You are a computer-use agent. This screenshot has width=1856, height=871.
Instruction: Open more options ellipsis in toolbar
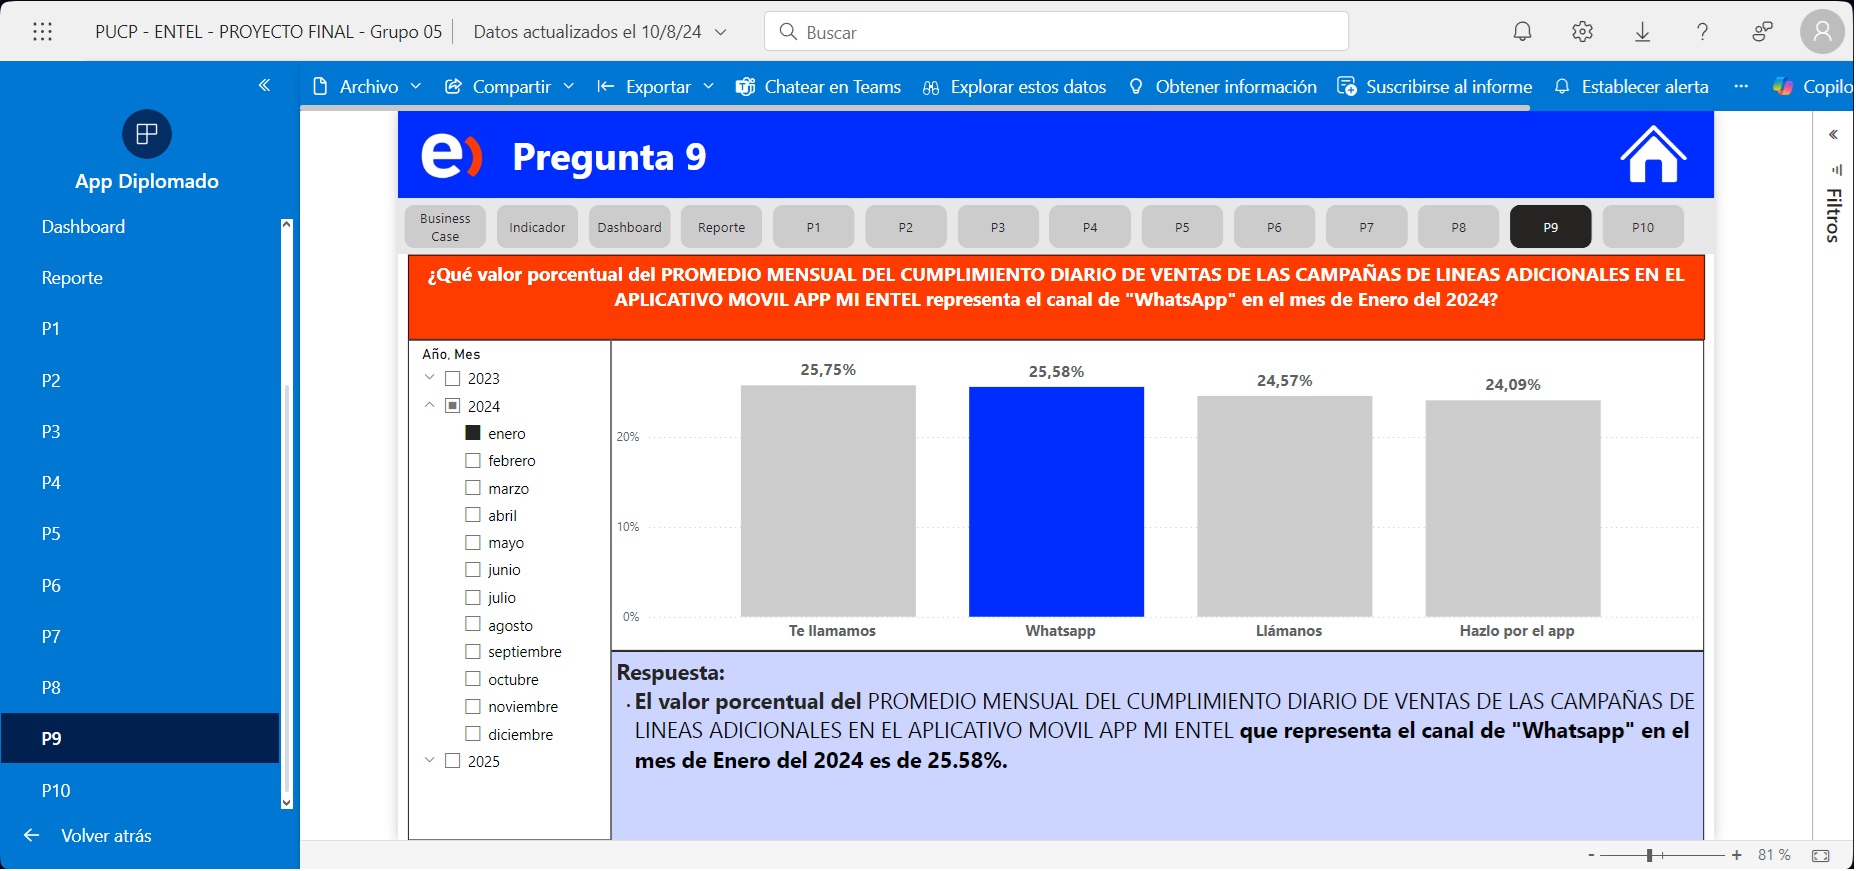tap(1743, 87)
